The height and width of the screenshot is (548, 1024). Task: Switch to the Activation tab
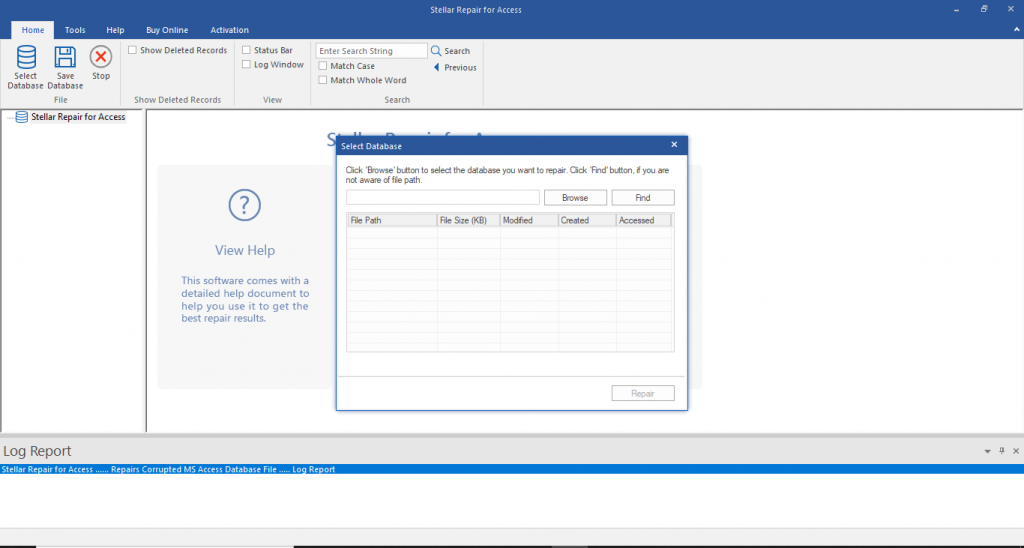(x=229, y=30)
